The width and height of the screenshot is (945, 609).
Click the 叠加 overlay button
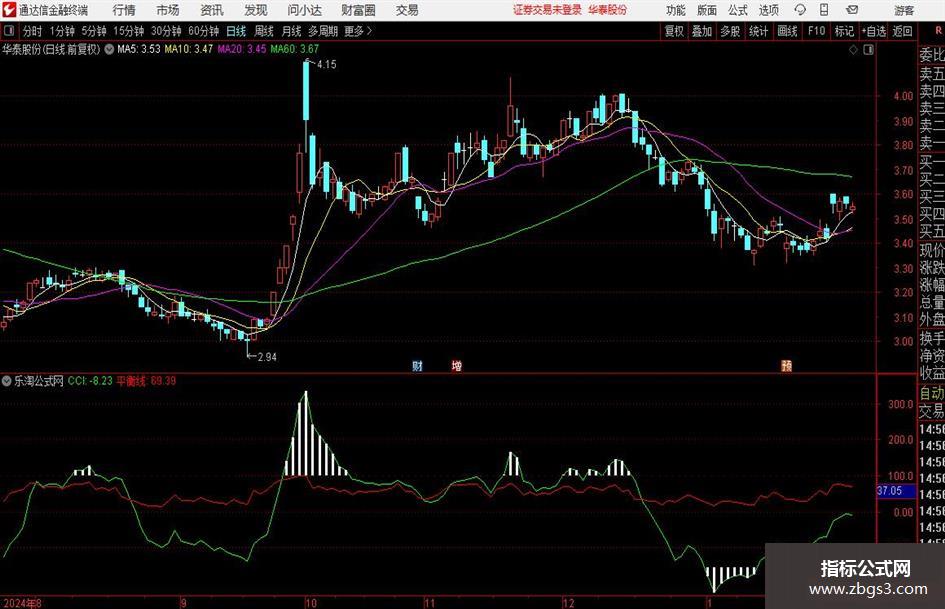(x=702, y=31)
